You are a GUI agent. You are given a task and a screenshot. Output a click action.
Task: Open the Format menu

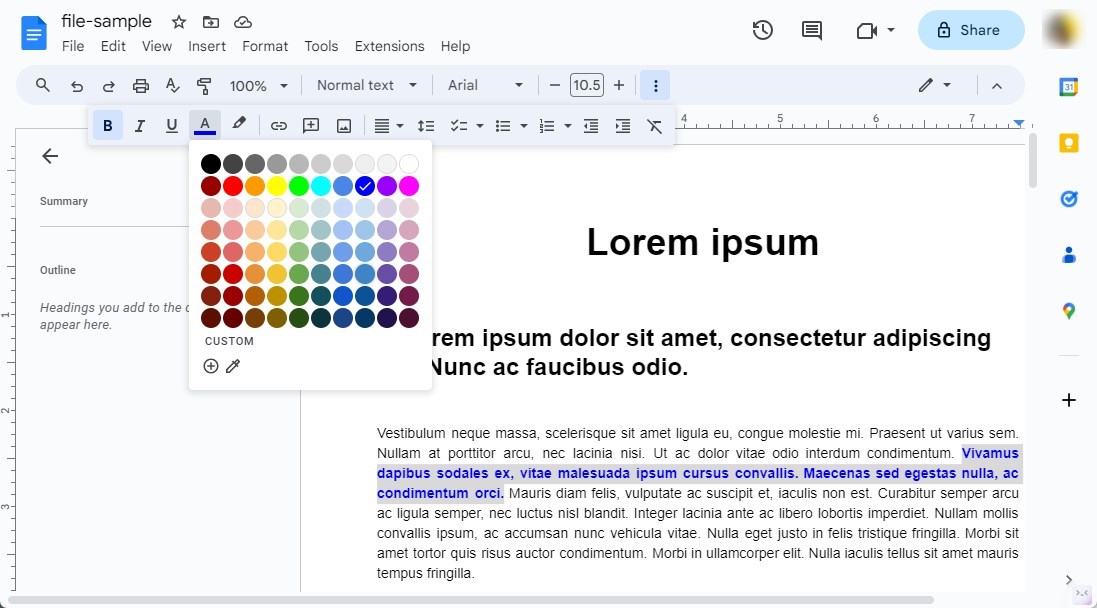(264, 46)
